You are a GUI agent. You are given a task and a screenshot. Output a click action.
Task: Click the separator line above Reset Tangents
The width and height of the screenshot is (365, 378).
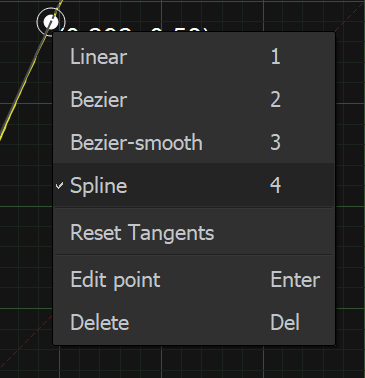pos(194,208)
